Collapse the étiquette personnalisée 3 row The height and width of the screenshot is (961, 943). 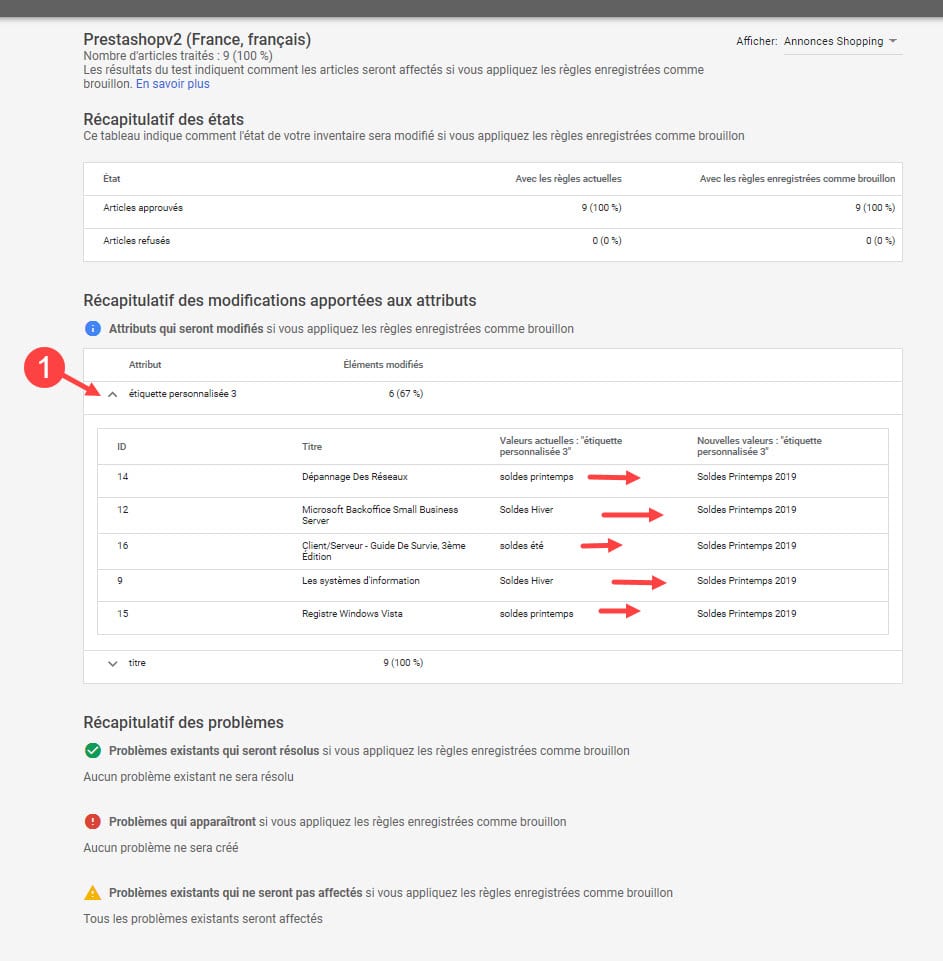pyautogui.click(x=113, y=394)
